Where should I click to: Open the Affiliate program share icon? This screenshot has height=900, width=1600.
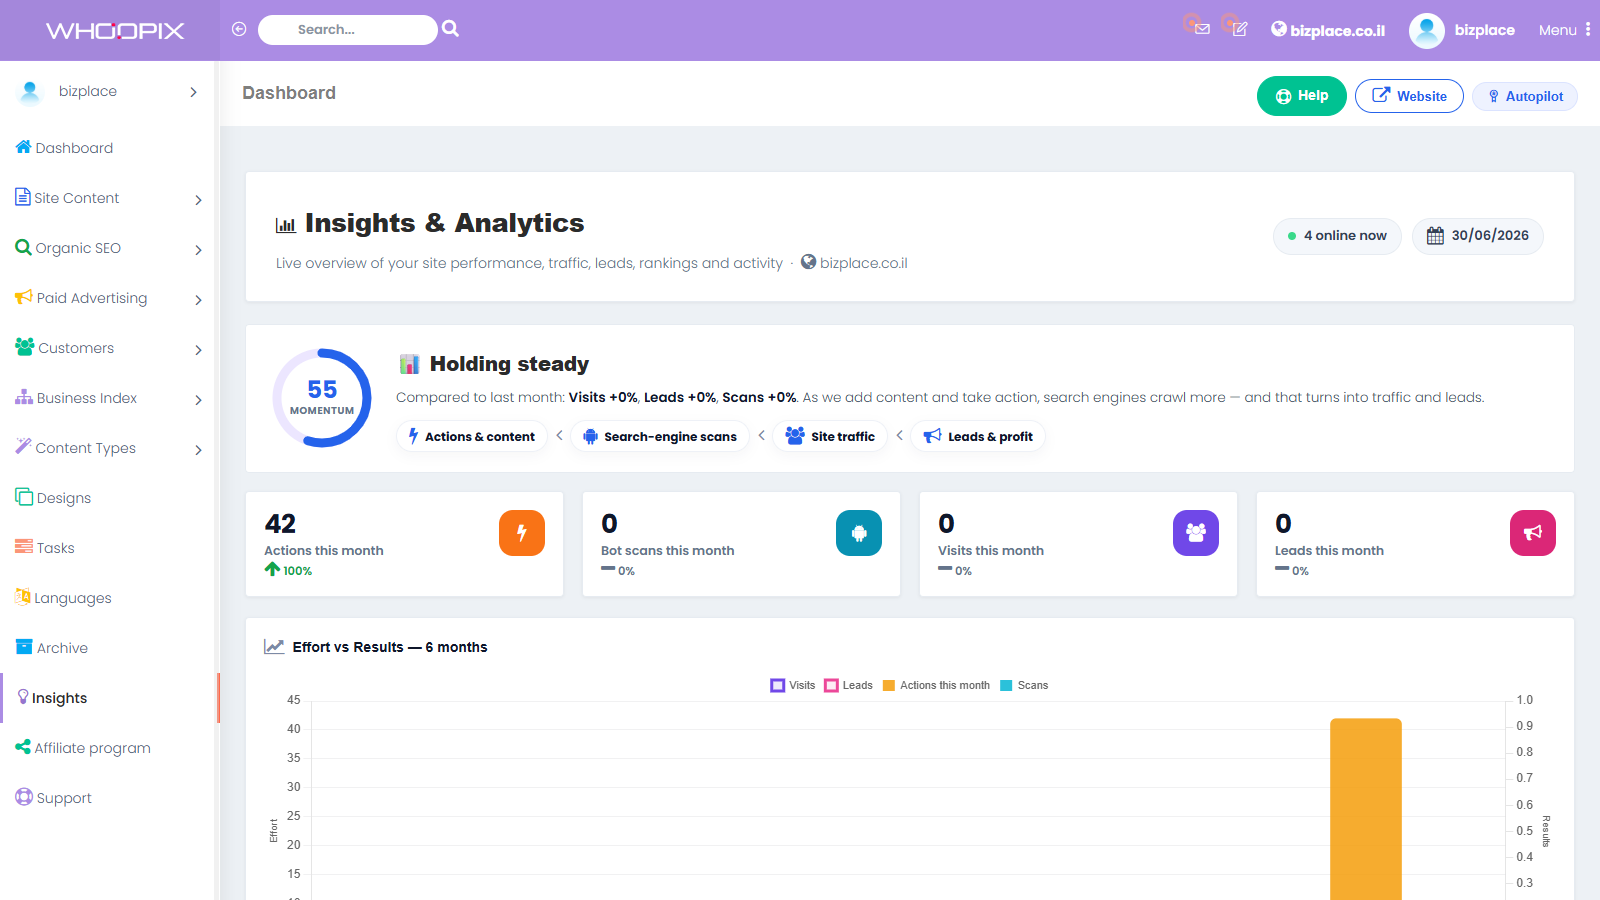[23, 747]
